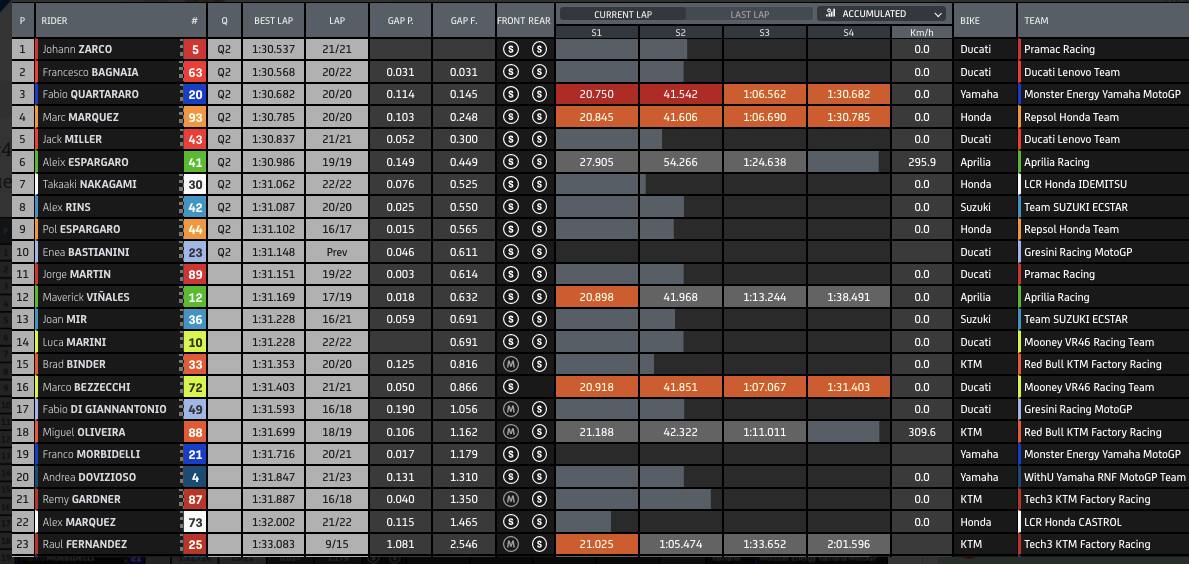The width and height of the screenshot is (1189, 564).
Task: Click Viñales' front tyre icon
Action: coord(510,297)
